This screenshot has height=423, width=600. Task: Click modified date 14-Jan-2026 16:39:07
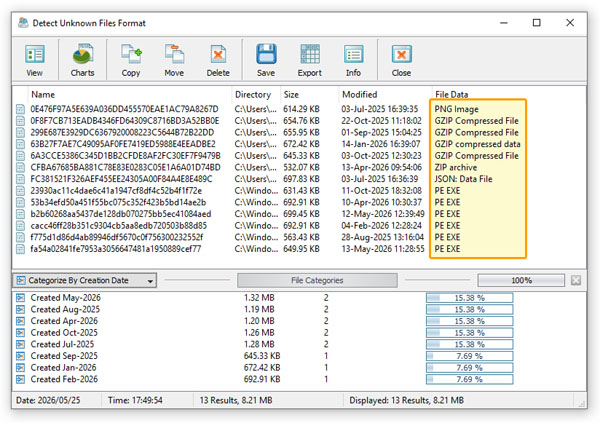click(381, 144)
